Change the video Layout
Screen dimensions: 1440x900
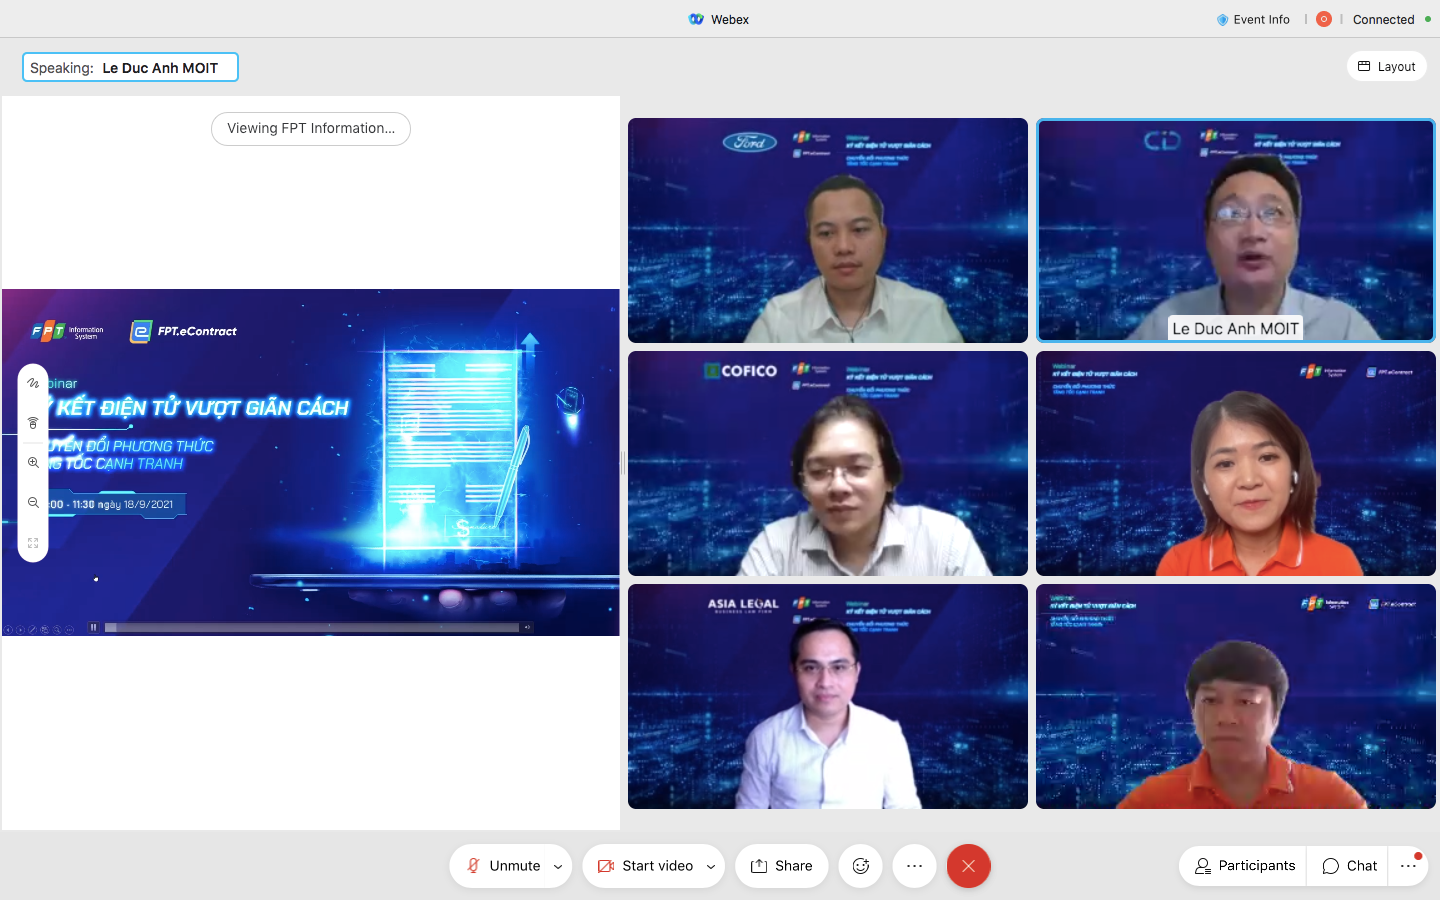[1386, 66]
